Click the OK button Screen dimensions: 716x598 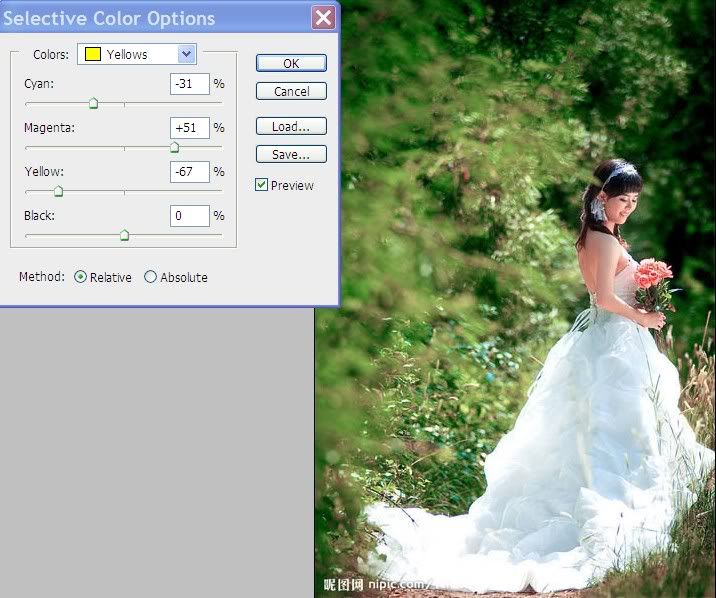point(291,63)
